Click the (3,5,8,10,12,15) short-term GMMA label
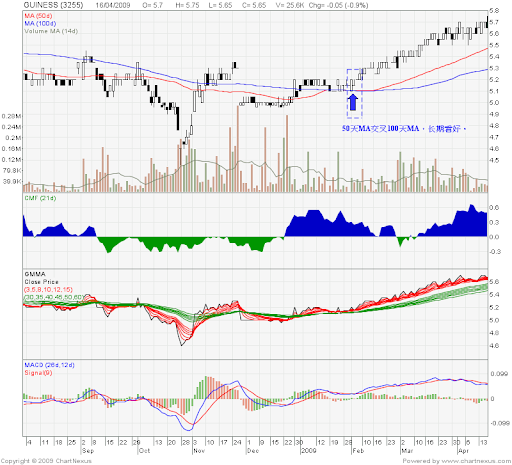This screenshot has height=465, width=512. click(48, 289)
